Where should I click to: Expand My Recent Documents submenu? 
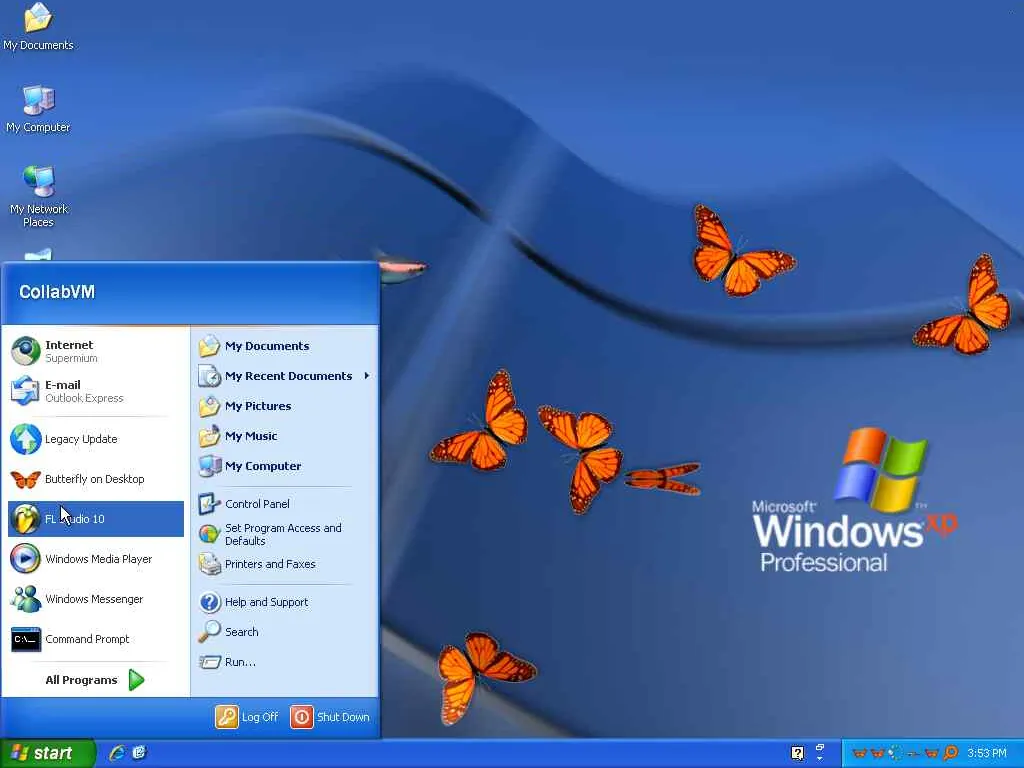point(285,376)
